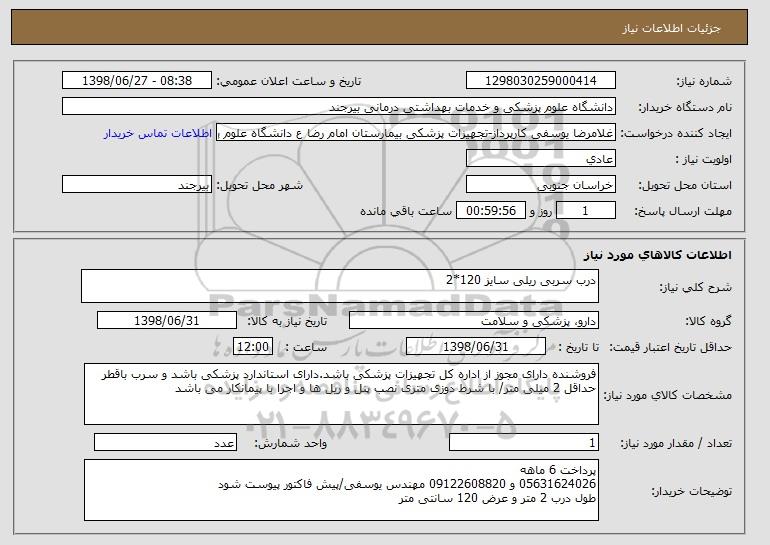Click the buyer organization name field
Viewport: 770px width, 545px height.
click(x=339, y=107)
